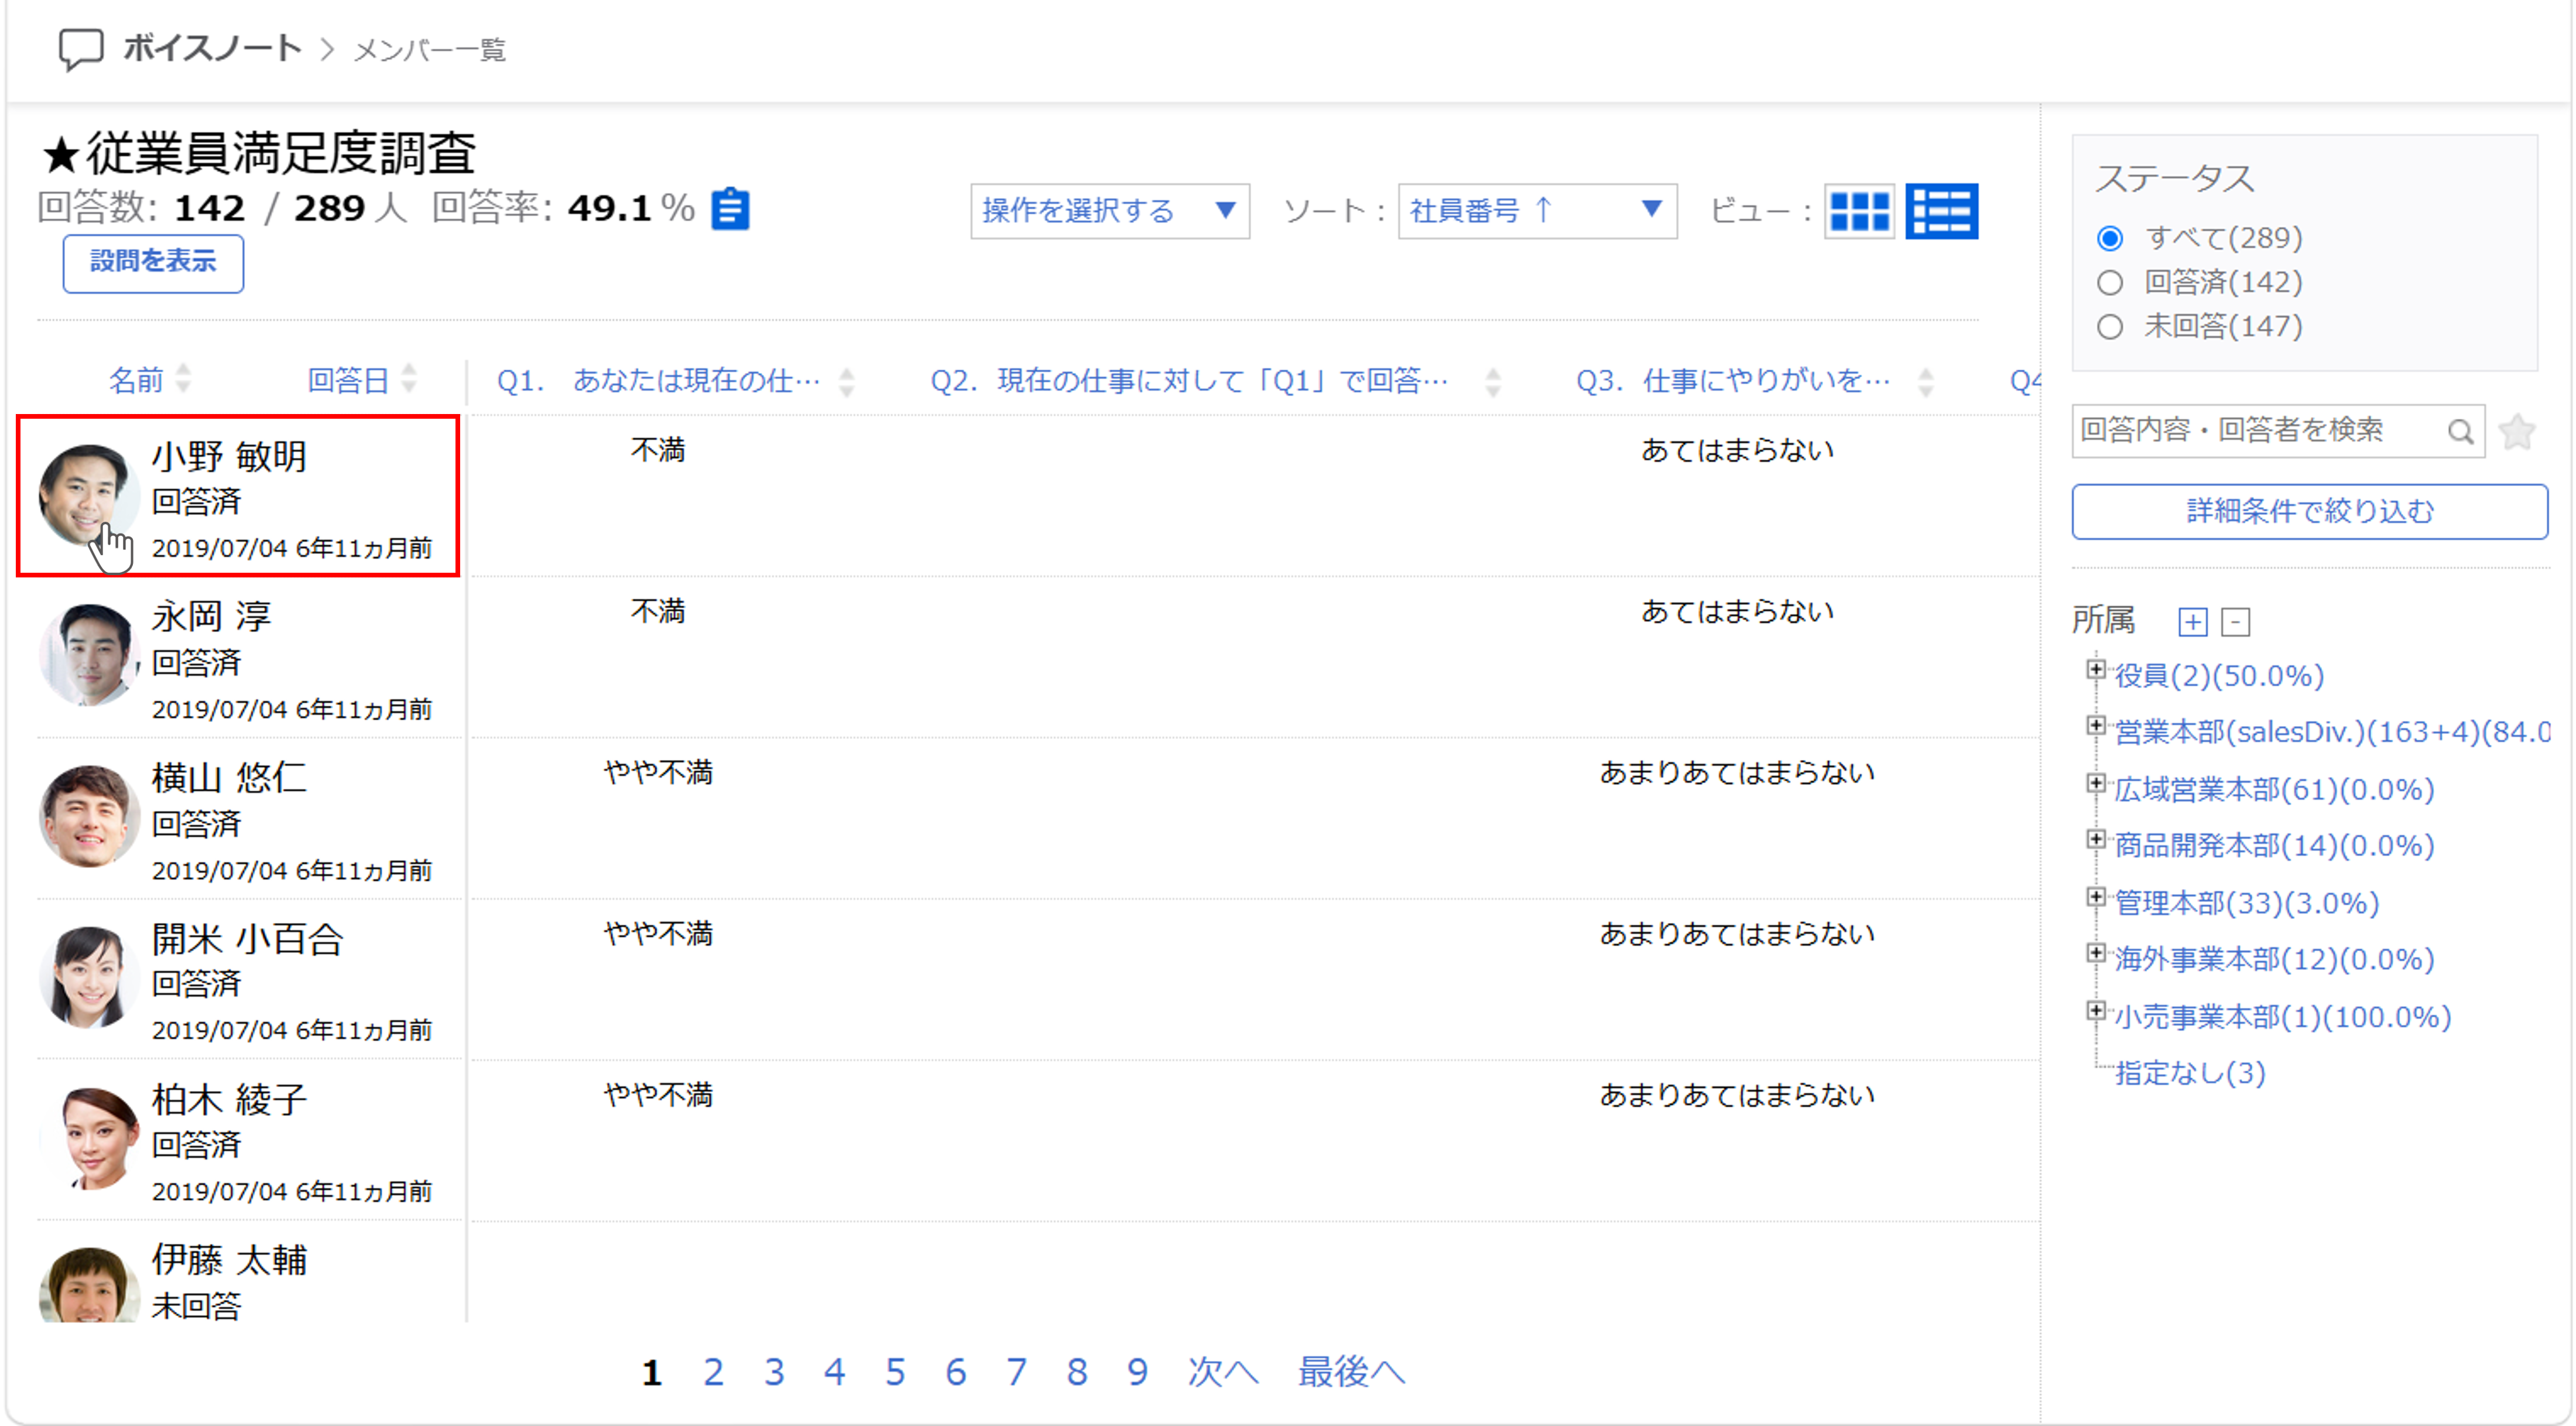Expand 小売事業本部(1) tree node
This screenshot has width=2576, height=1426.
[x=2096, y=1010]
